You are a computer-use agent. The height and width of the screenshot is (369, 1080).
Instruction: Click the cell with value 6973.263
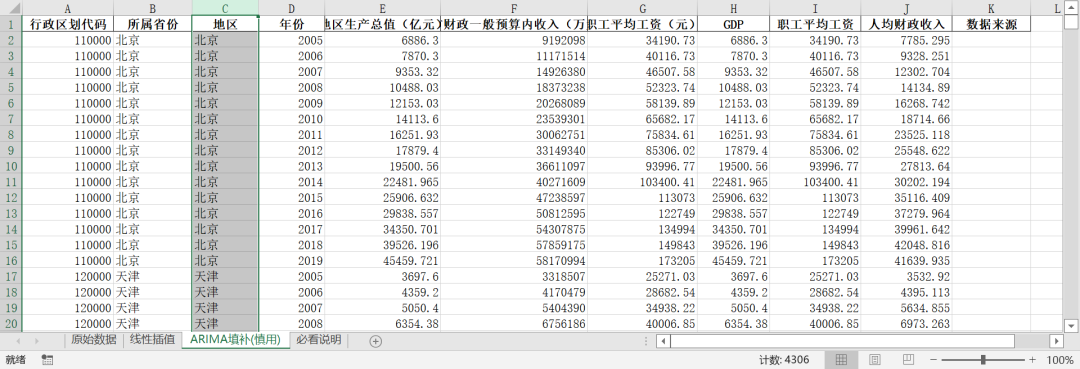pyautogui.click(x=907, y=324)
